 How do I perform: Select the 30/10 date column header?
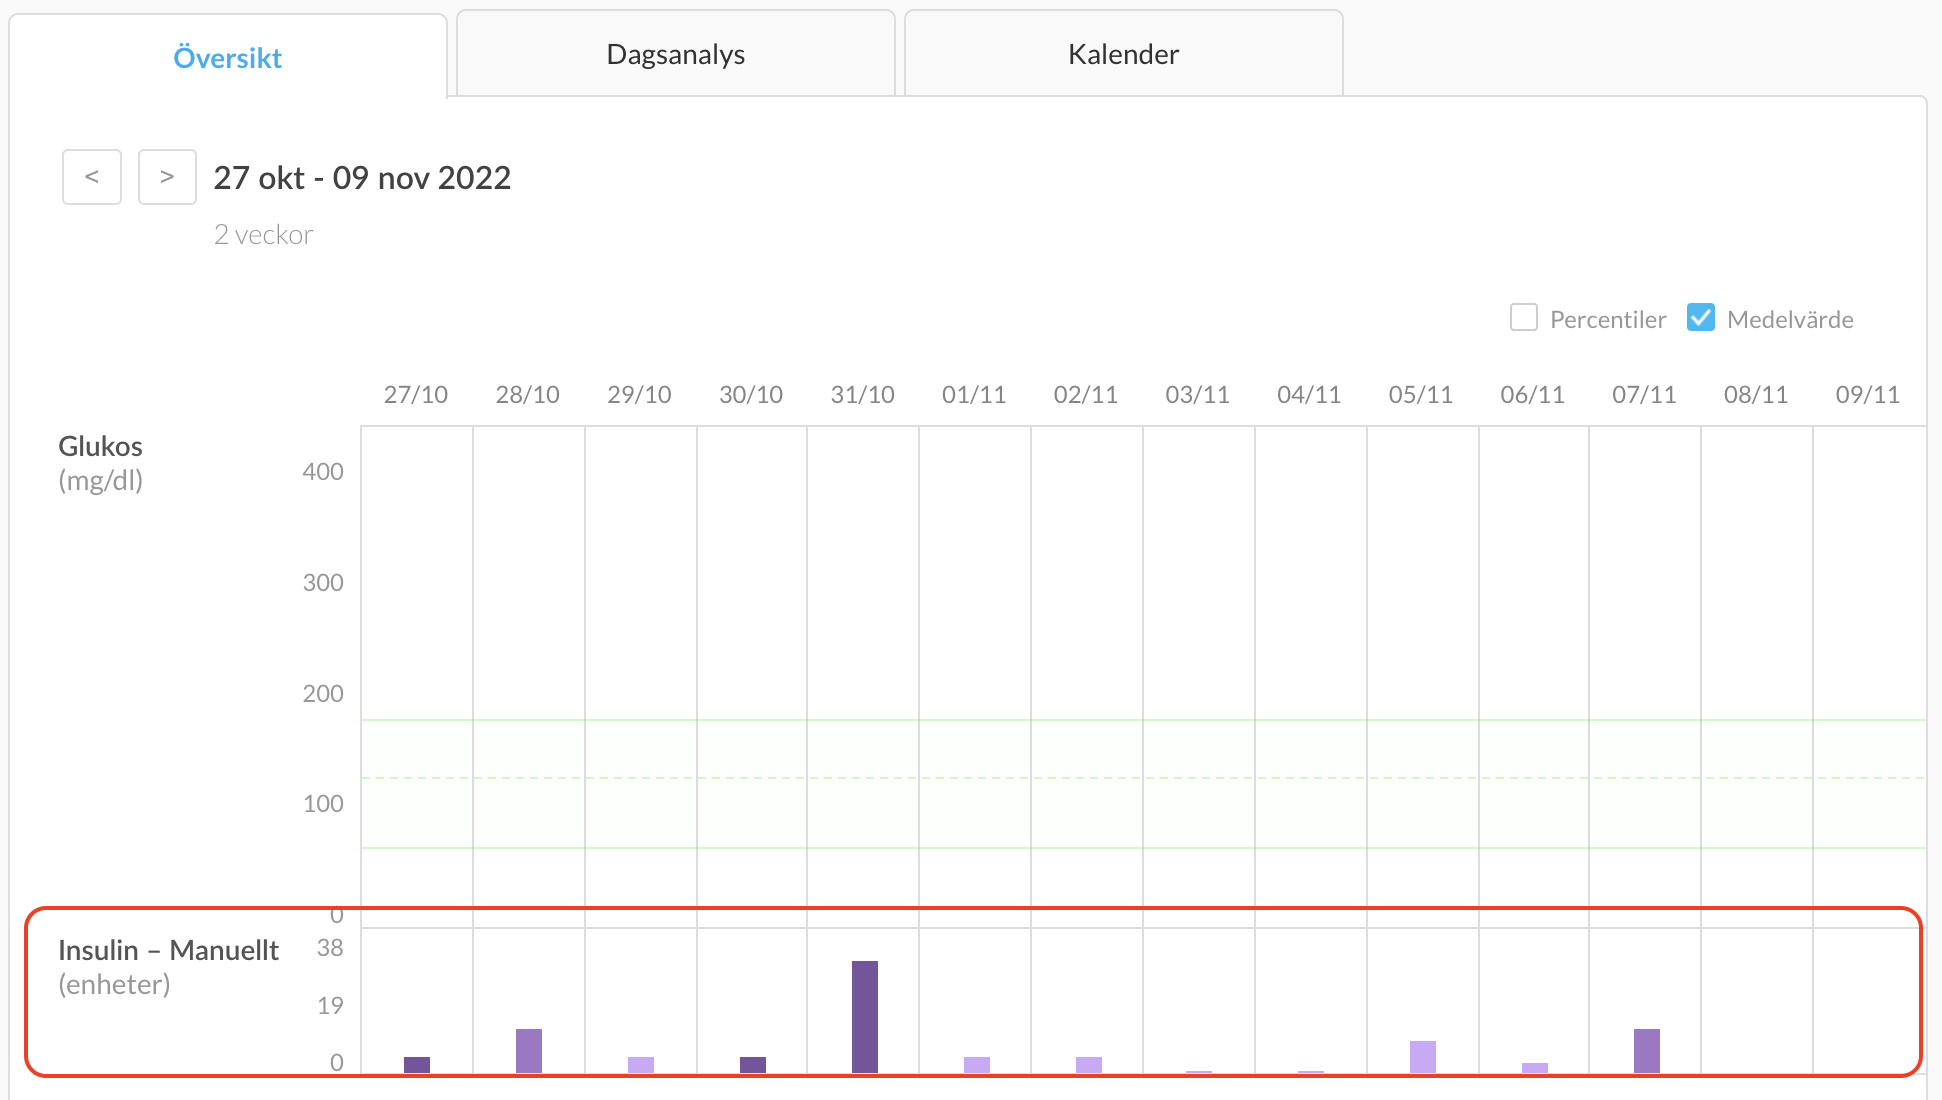(x=751, y=394)
